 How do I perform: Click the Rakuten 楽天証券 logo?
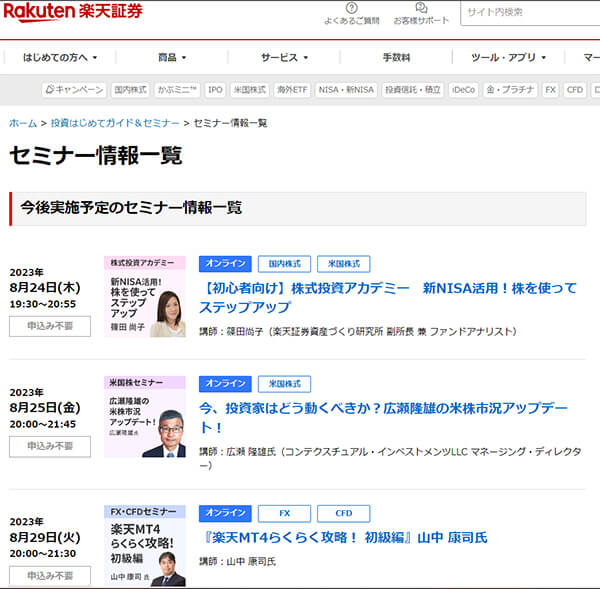(x=73, y=11)
